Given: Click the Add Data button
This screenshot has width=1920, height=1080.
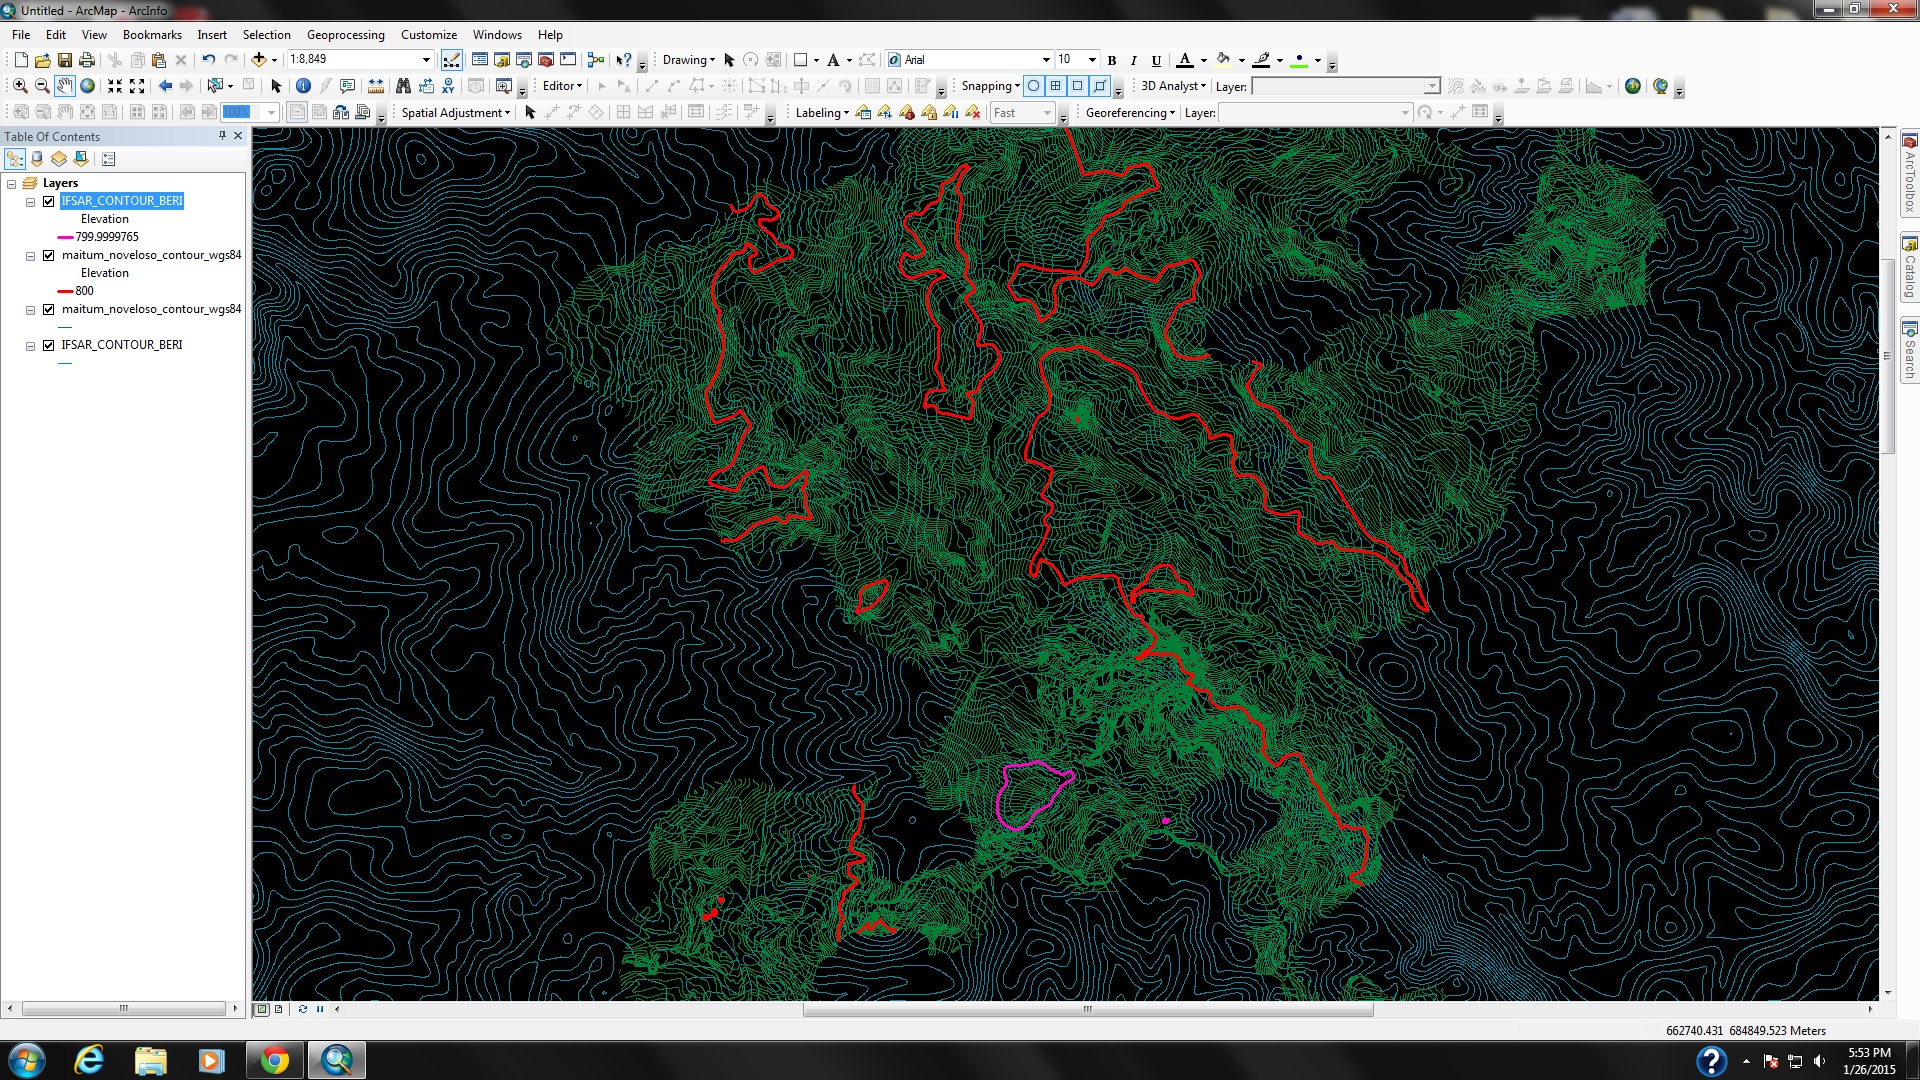Looking at the screenshot, I should point(259,60).
